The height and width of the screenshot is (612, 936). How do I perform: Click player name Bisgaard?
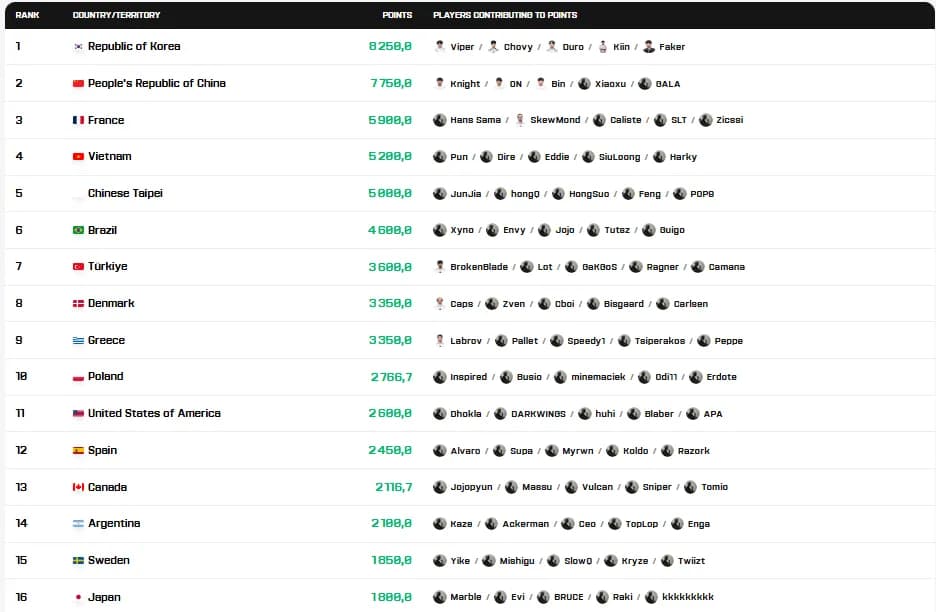624,304
